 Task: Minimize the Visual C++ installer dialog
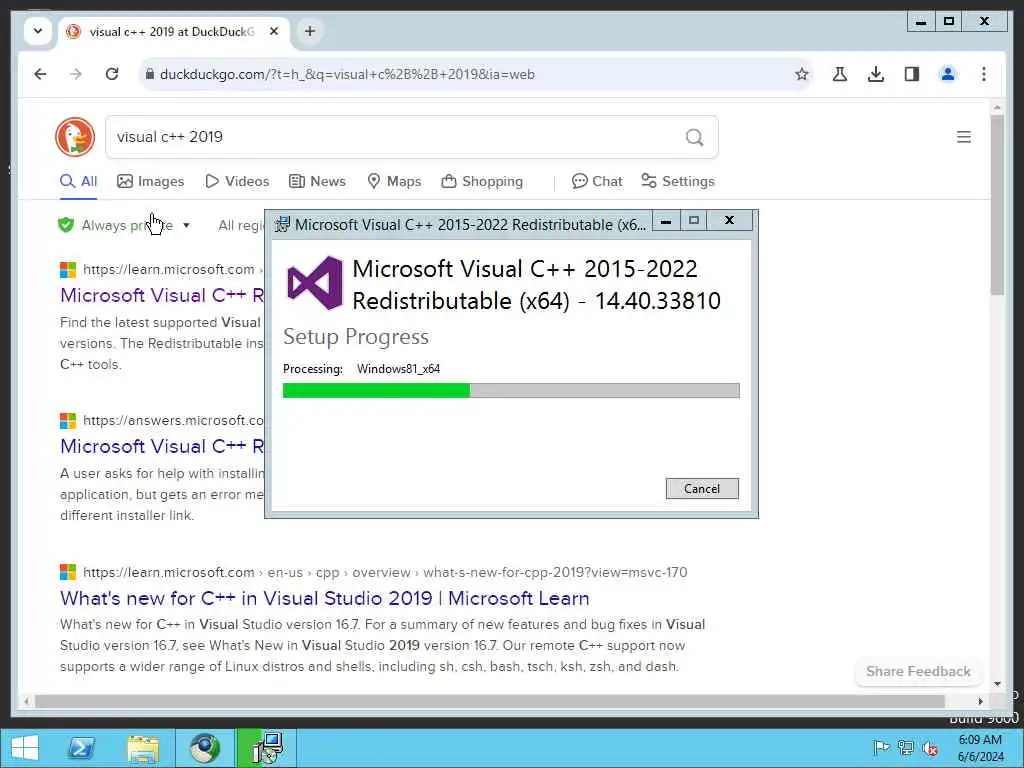pyautogui.click(x=665, y=221)
